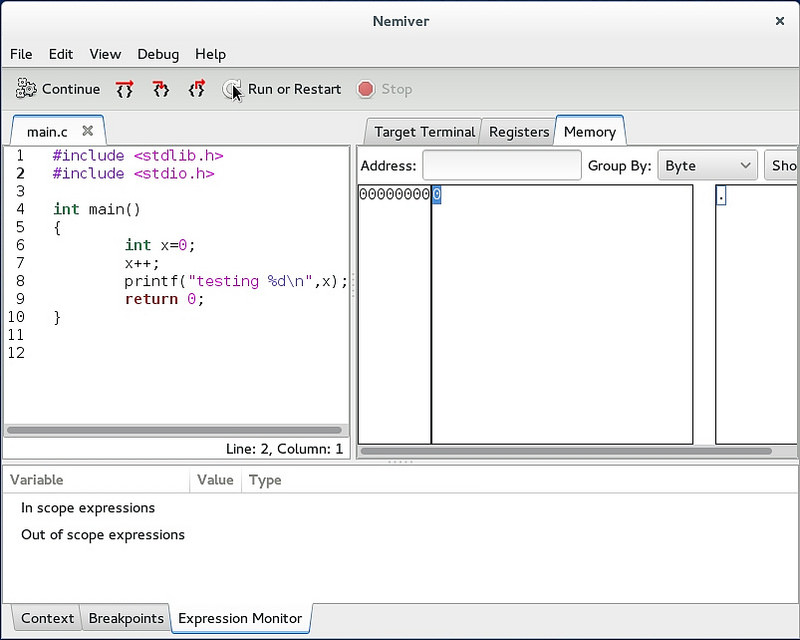Image resolution: width=800 pixels, height=640 pixels.
Task: Switch to the Registers tab
Action: [x=519, y=132]
